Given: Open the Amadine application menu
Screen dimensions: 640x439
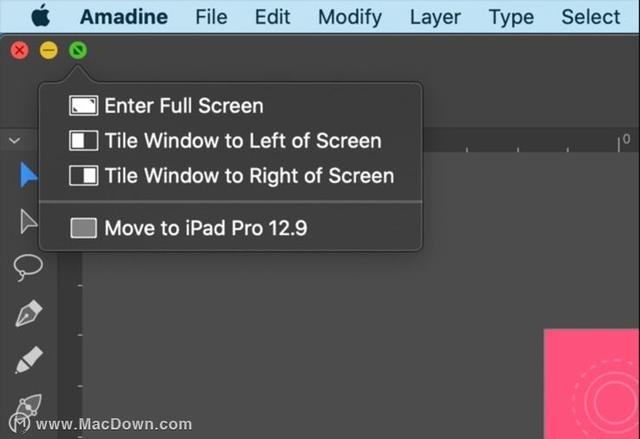Looking at the screenshot, I should [x=126, y=17].
